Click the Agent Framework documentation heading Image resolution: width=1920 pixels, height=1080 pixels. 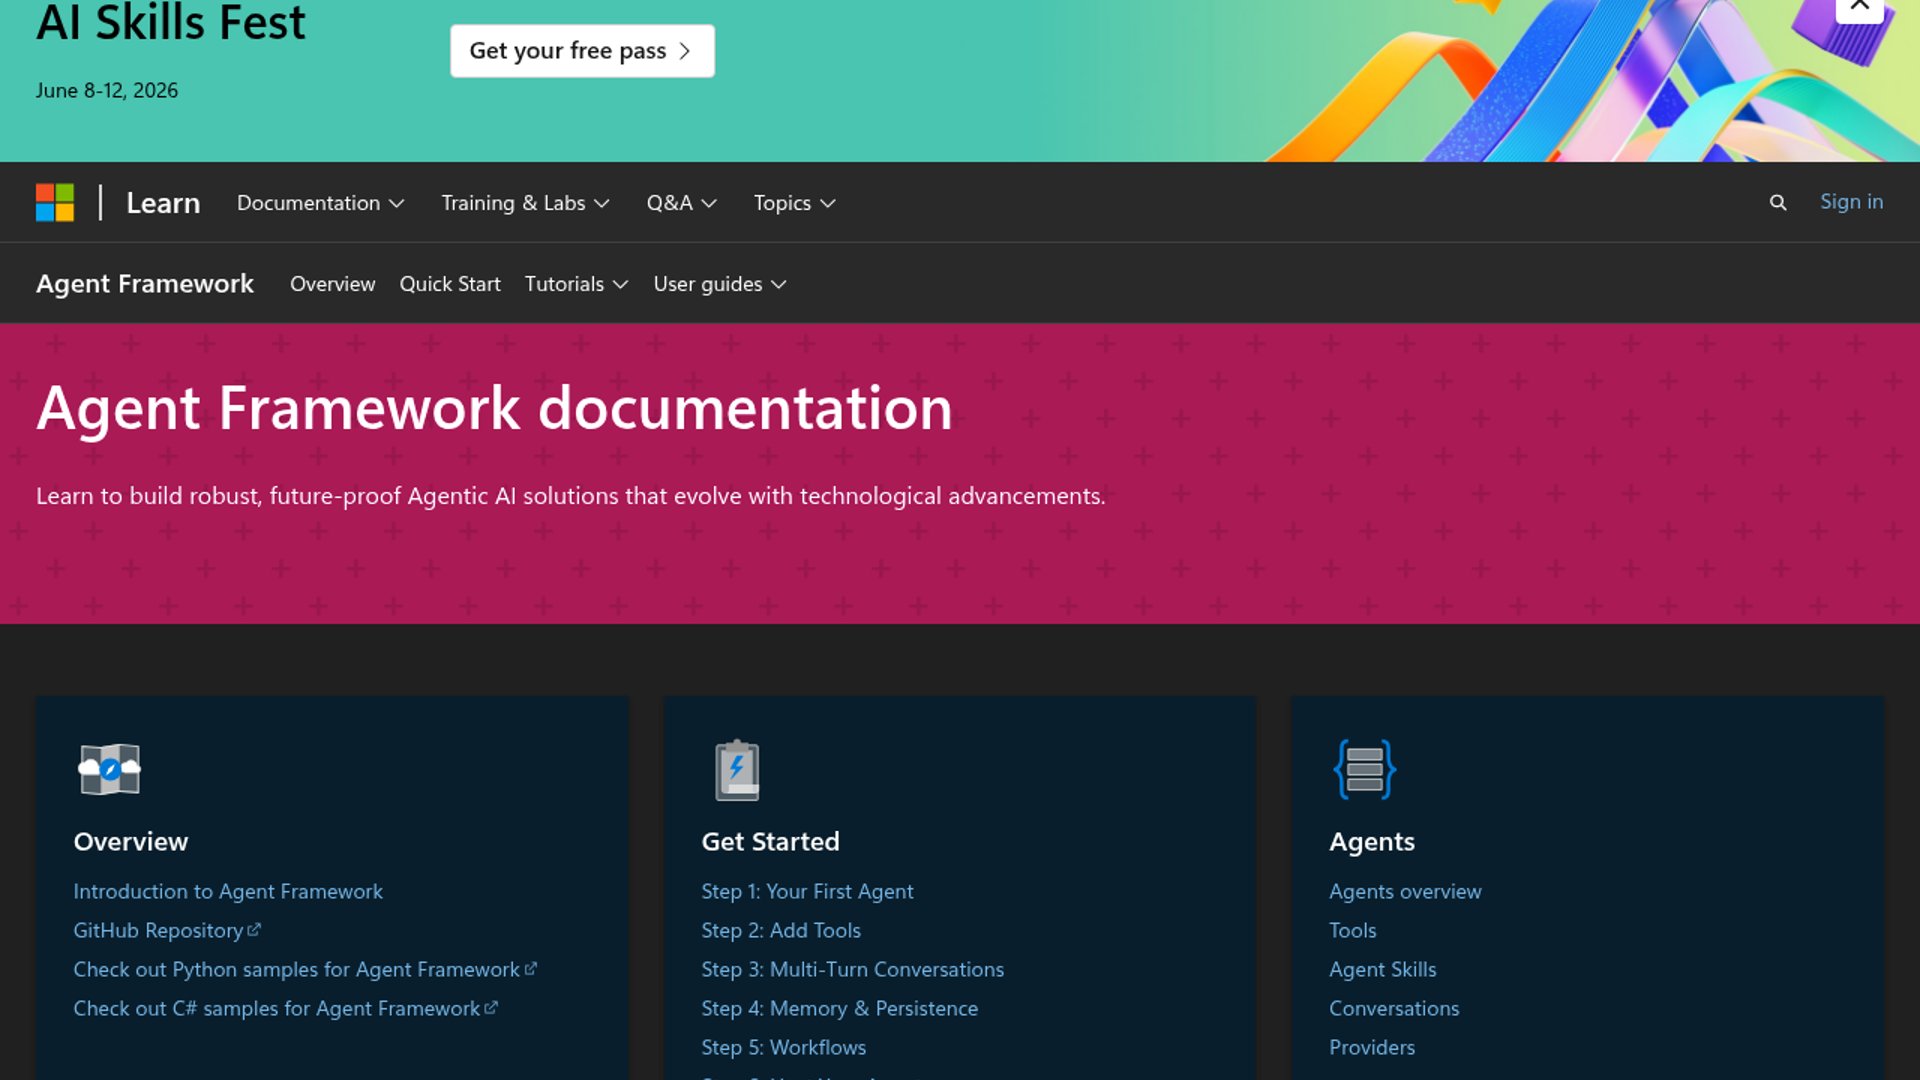pyautogui.click(x=494, y=408)
